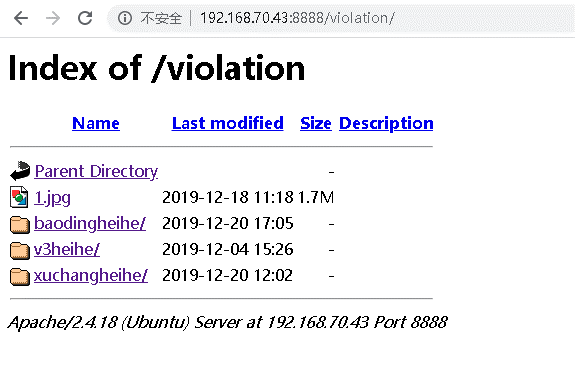The height and width of the screenshot is (377, 575).
Task: Click the 1.jpg image file icon
Action: 19,197
